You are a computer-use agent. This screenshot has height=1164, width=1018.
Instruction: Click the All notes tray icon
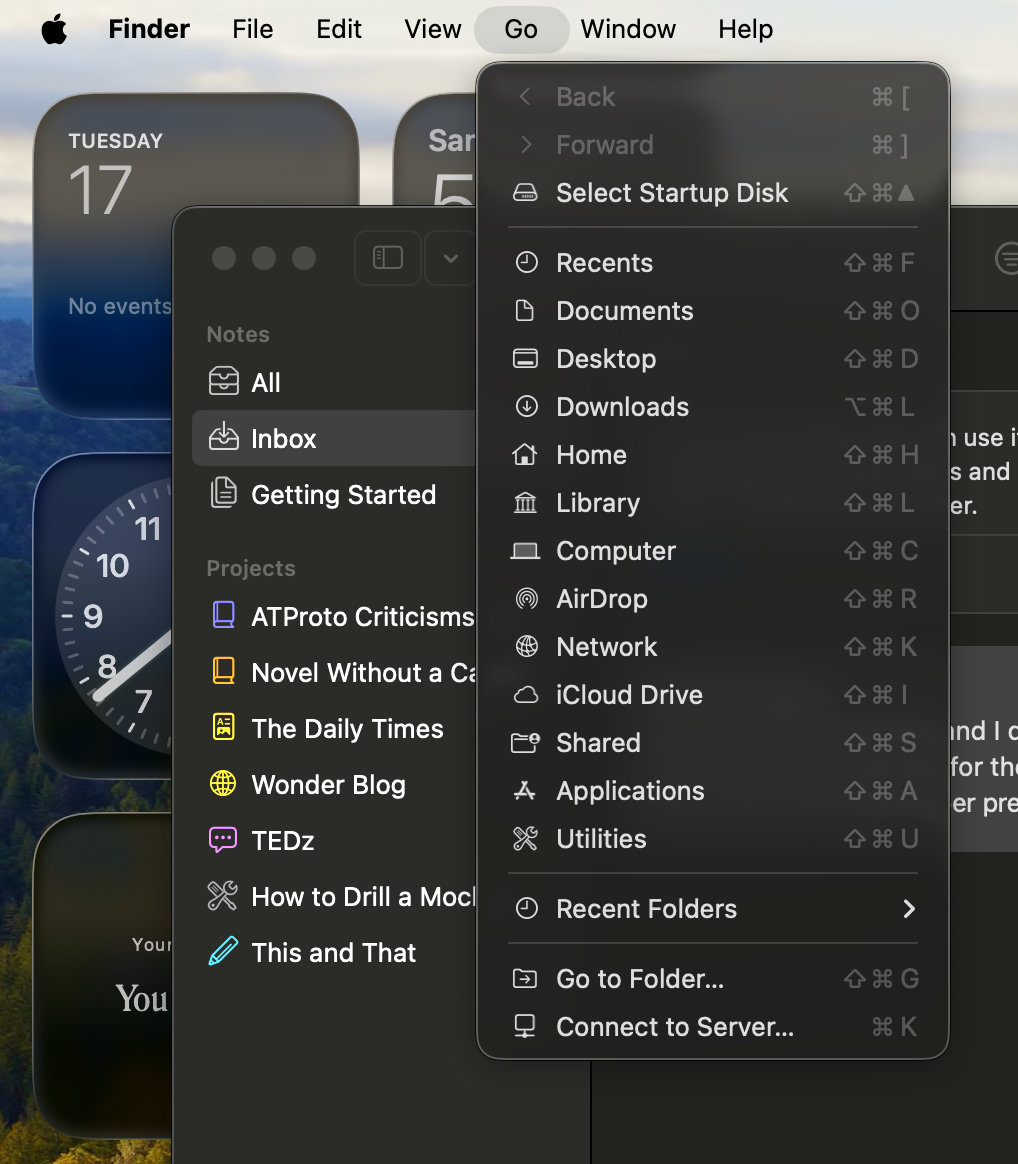pos(223,382)
